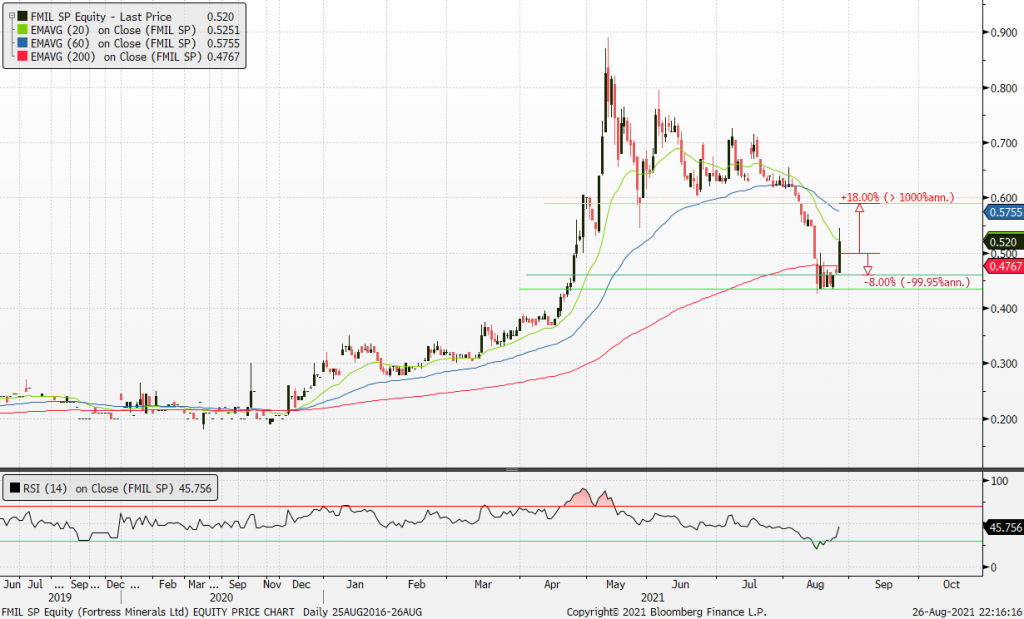Click the 0.400 price axis label
This screenshot has height=619, width=1024.
tap(1004, 308)
